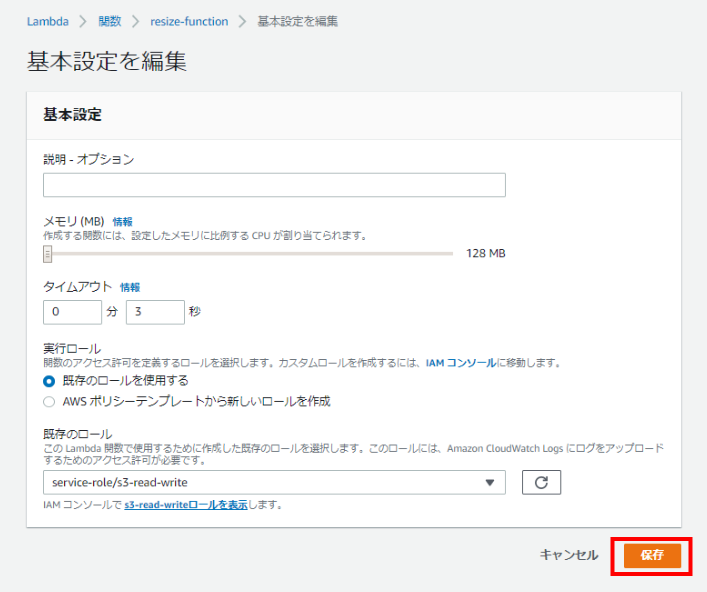
Task: Click the orange 保存 button
Action: pyautogui.click(x=652, y=555)
